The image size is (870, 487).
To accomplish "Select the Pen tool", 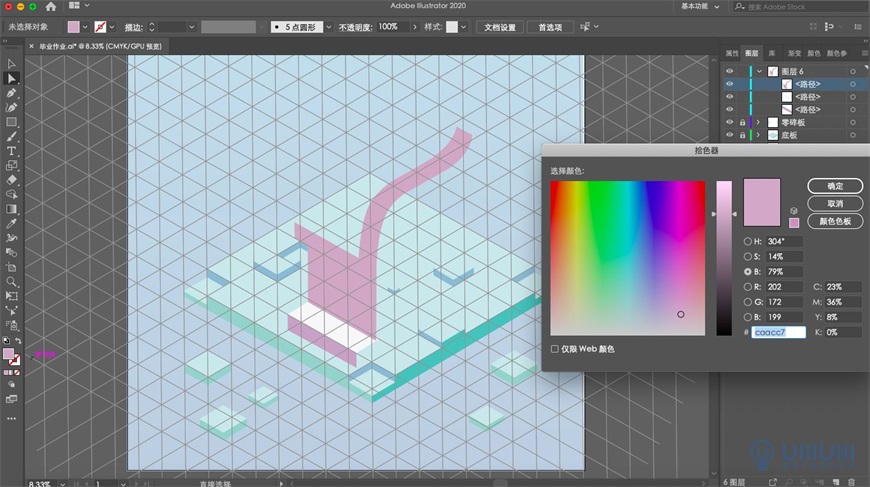I will pyautogui.click(x=11, y=93).
